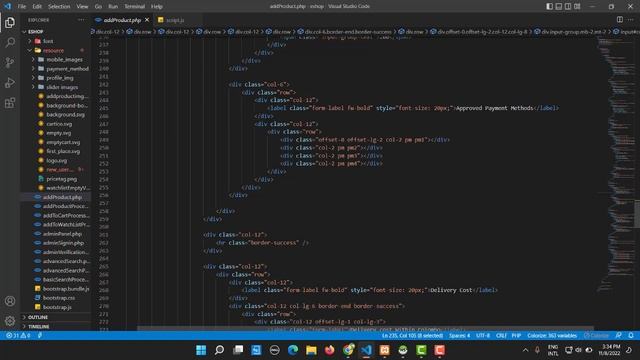
Task: Open emptycart.svg in explorer
Action: (x=56, y=142)
